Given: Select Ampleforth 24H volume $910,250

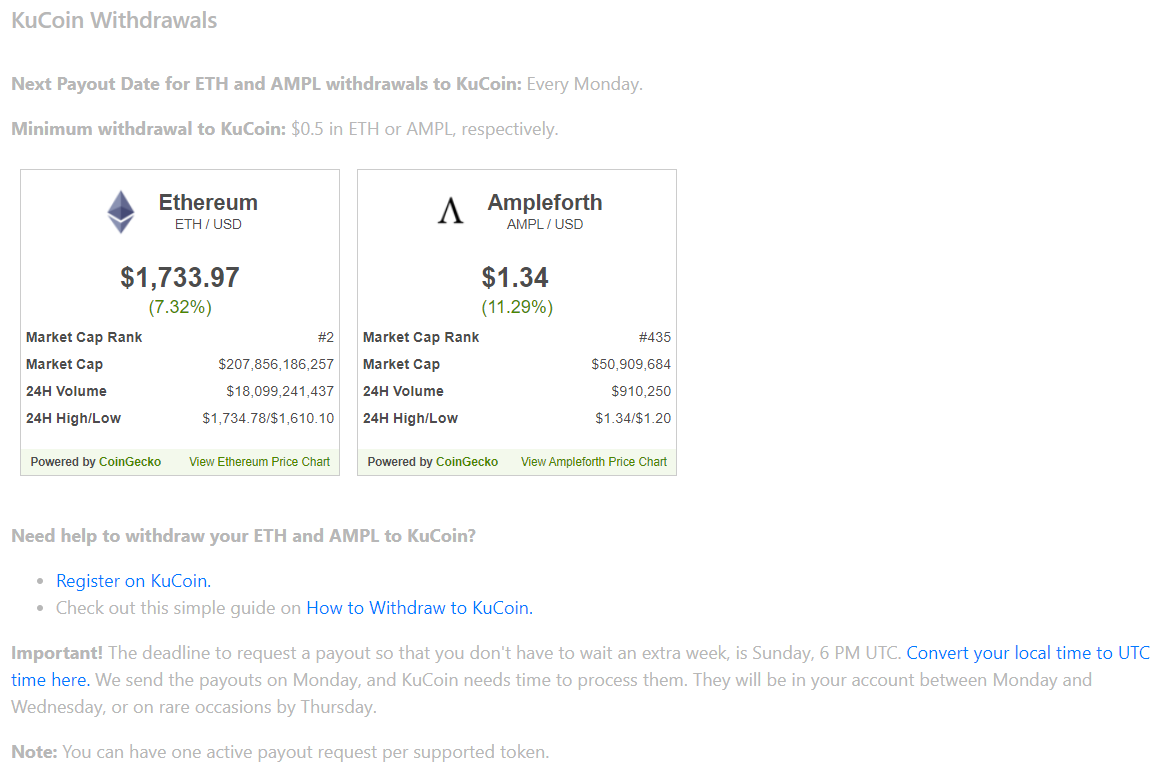Looking at the screenshot, I should 641,391.
